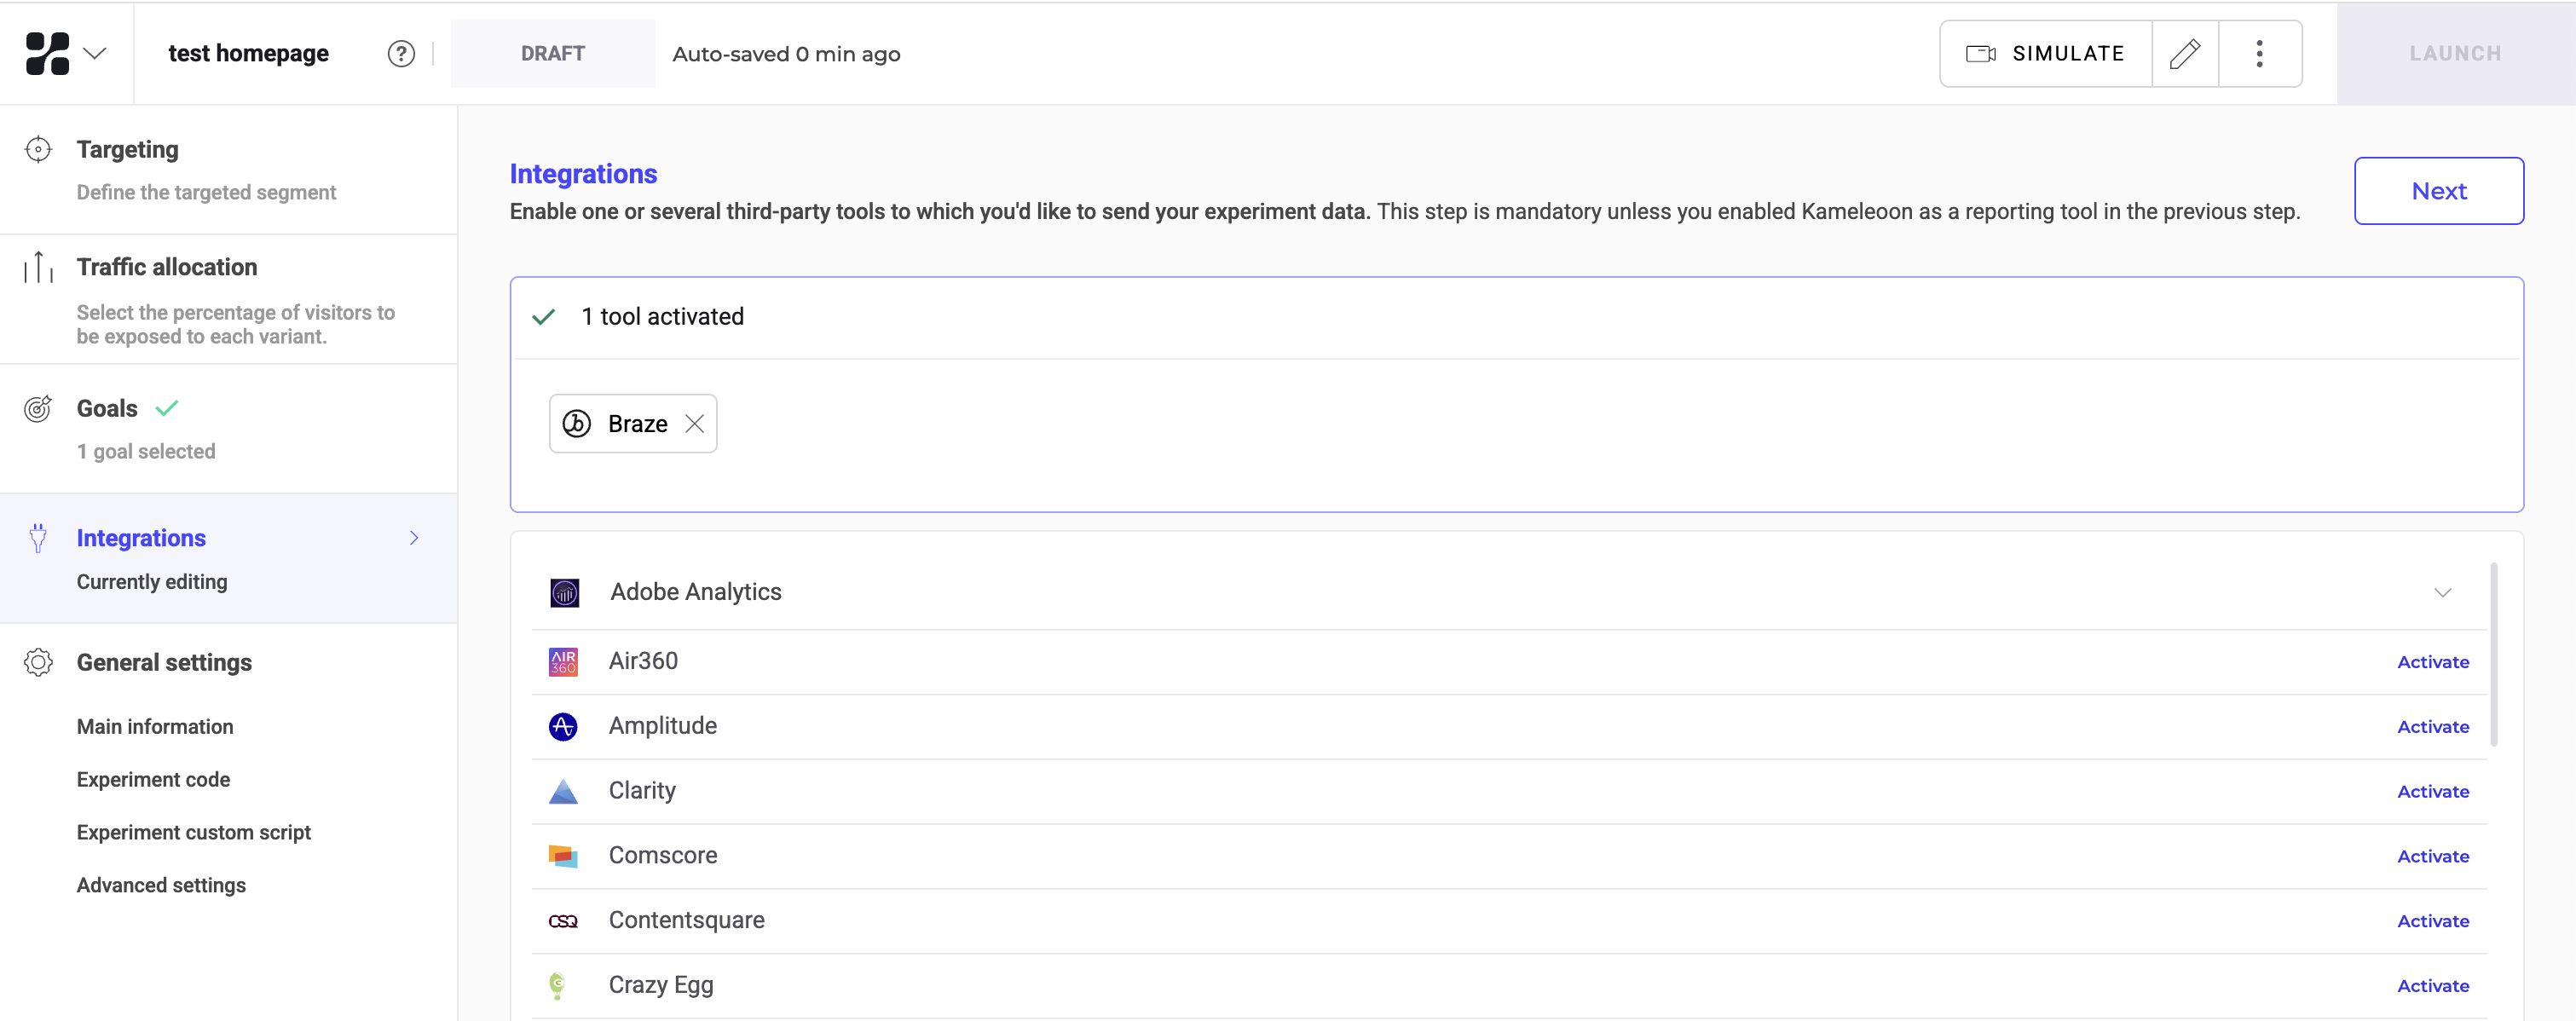Open the help question mark icon
2576x1021 pixels.
401,54
